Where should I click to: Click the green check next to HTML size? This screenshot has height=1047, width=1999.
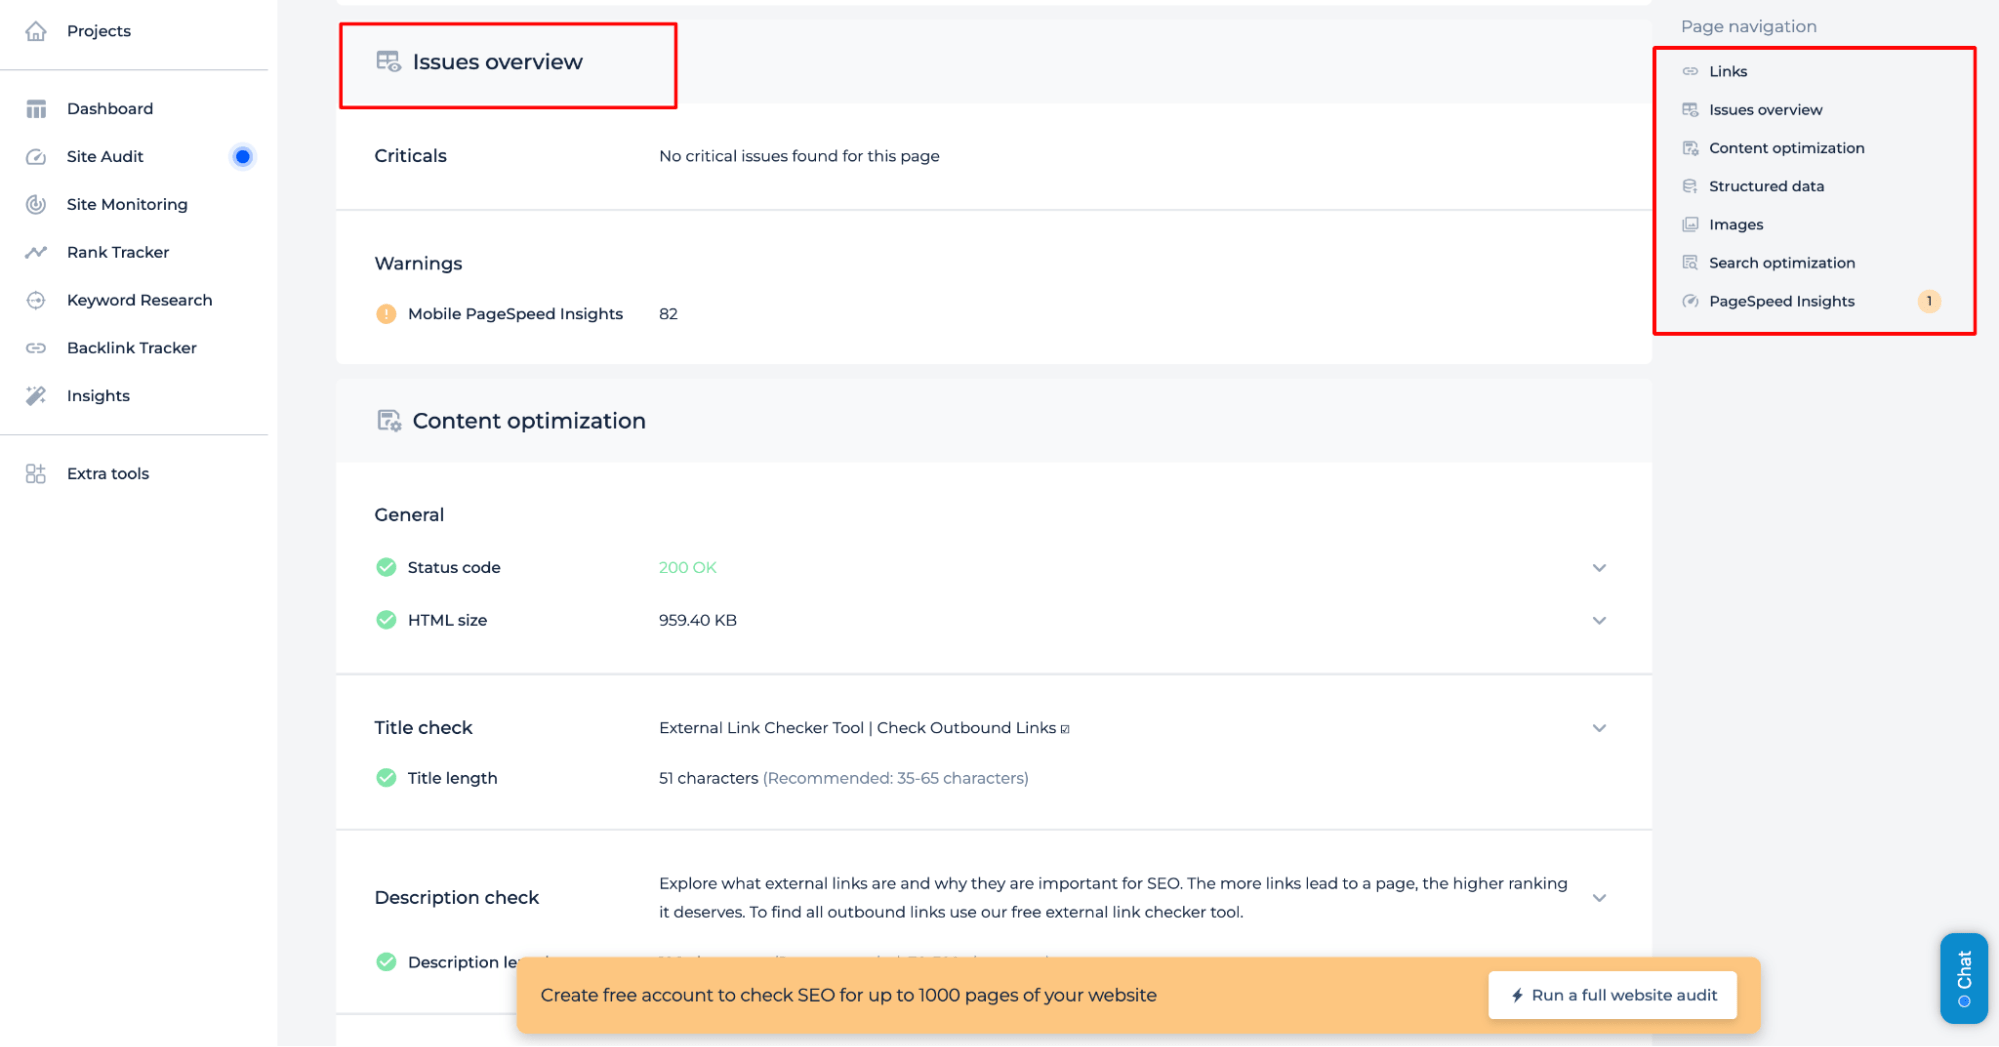pyautogui.click(x=386, y=621)
